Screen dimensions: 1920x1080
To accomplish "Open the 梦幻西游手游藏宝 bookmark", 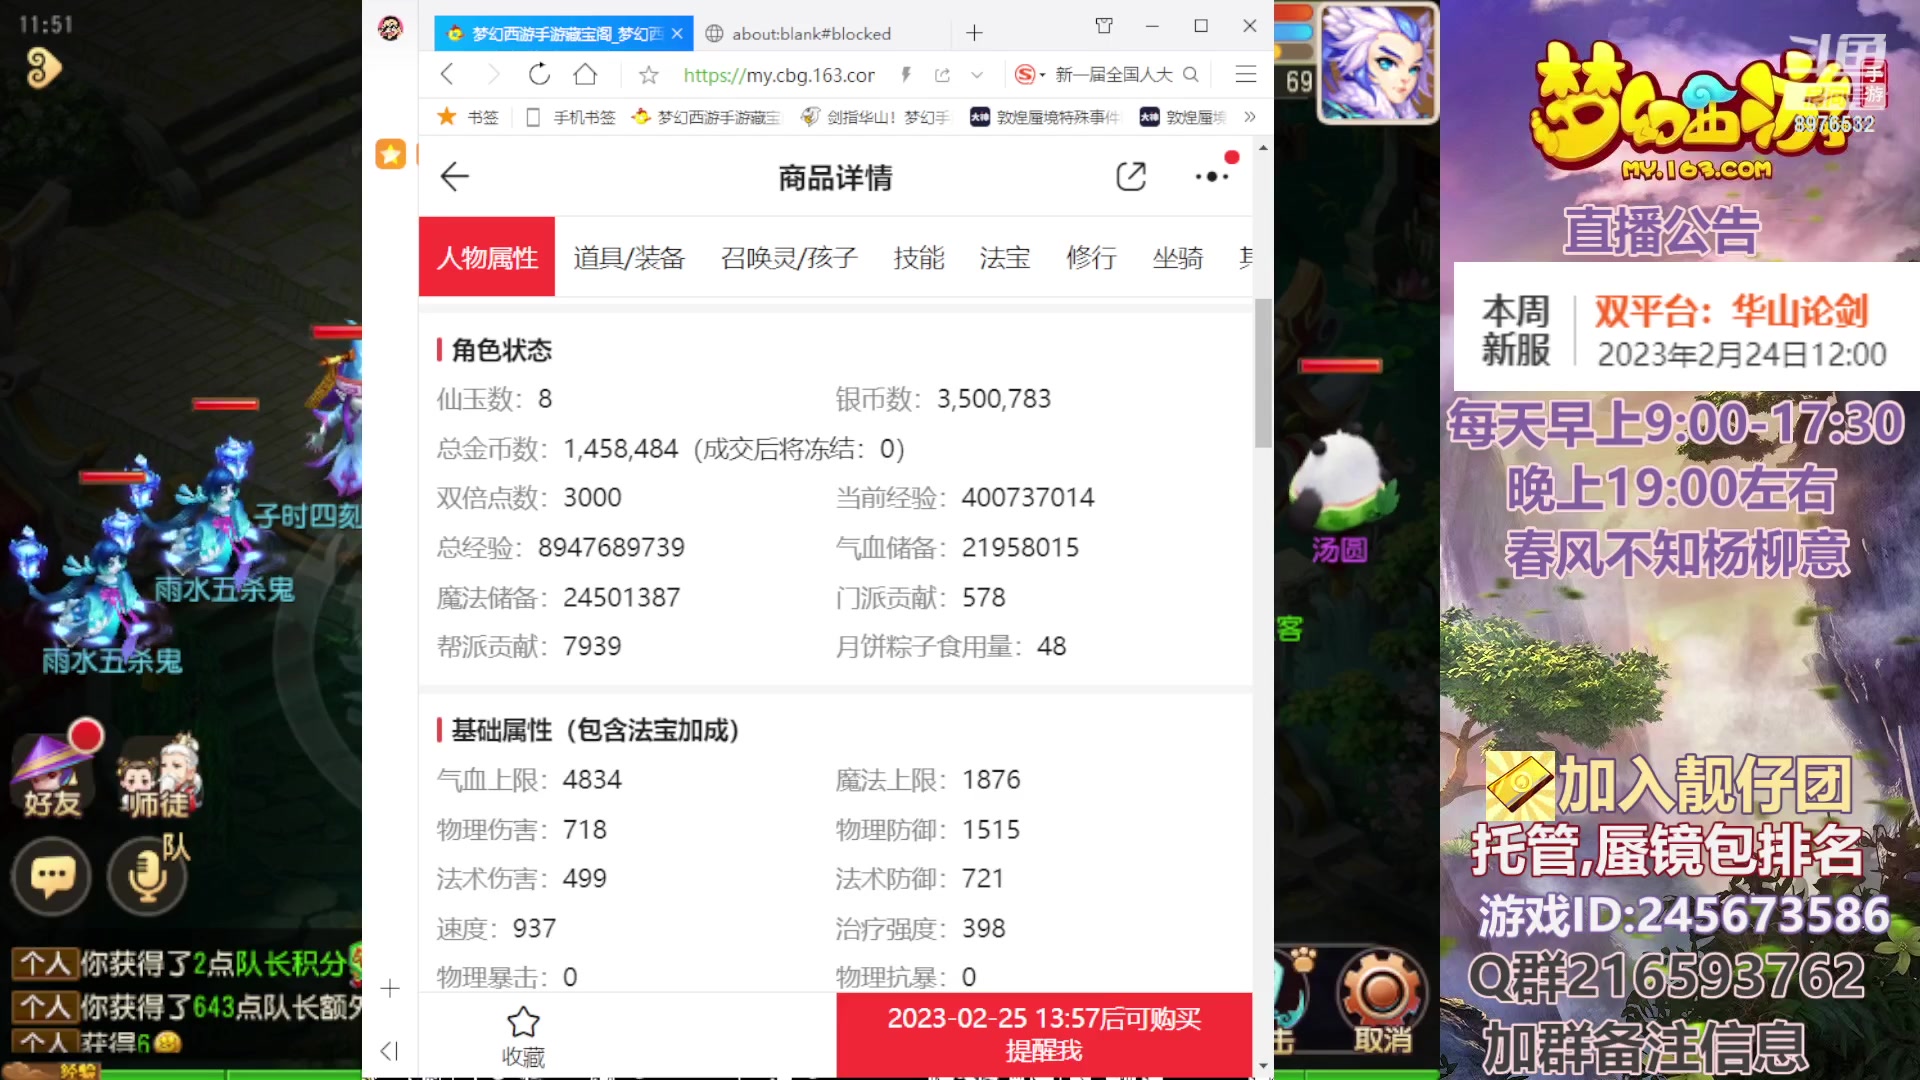I will pyautogui.click(x=706, y=117).
